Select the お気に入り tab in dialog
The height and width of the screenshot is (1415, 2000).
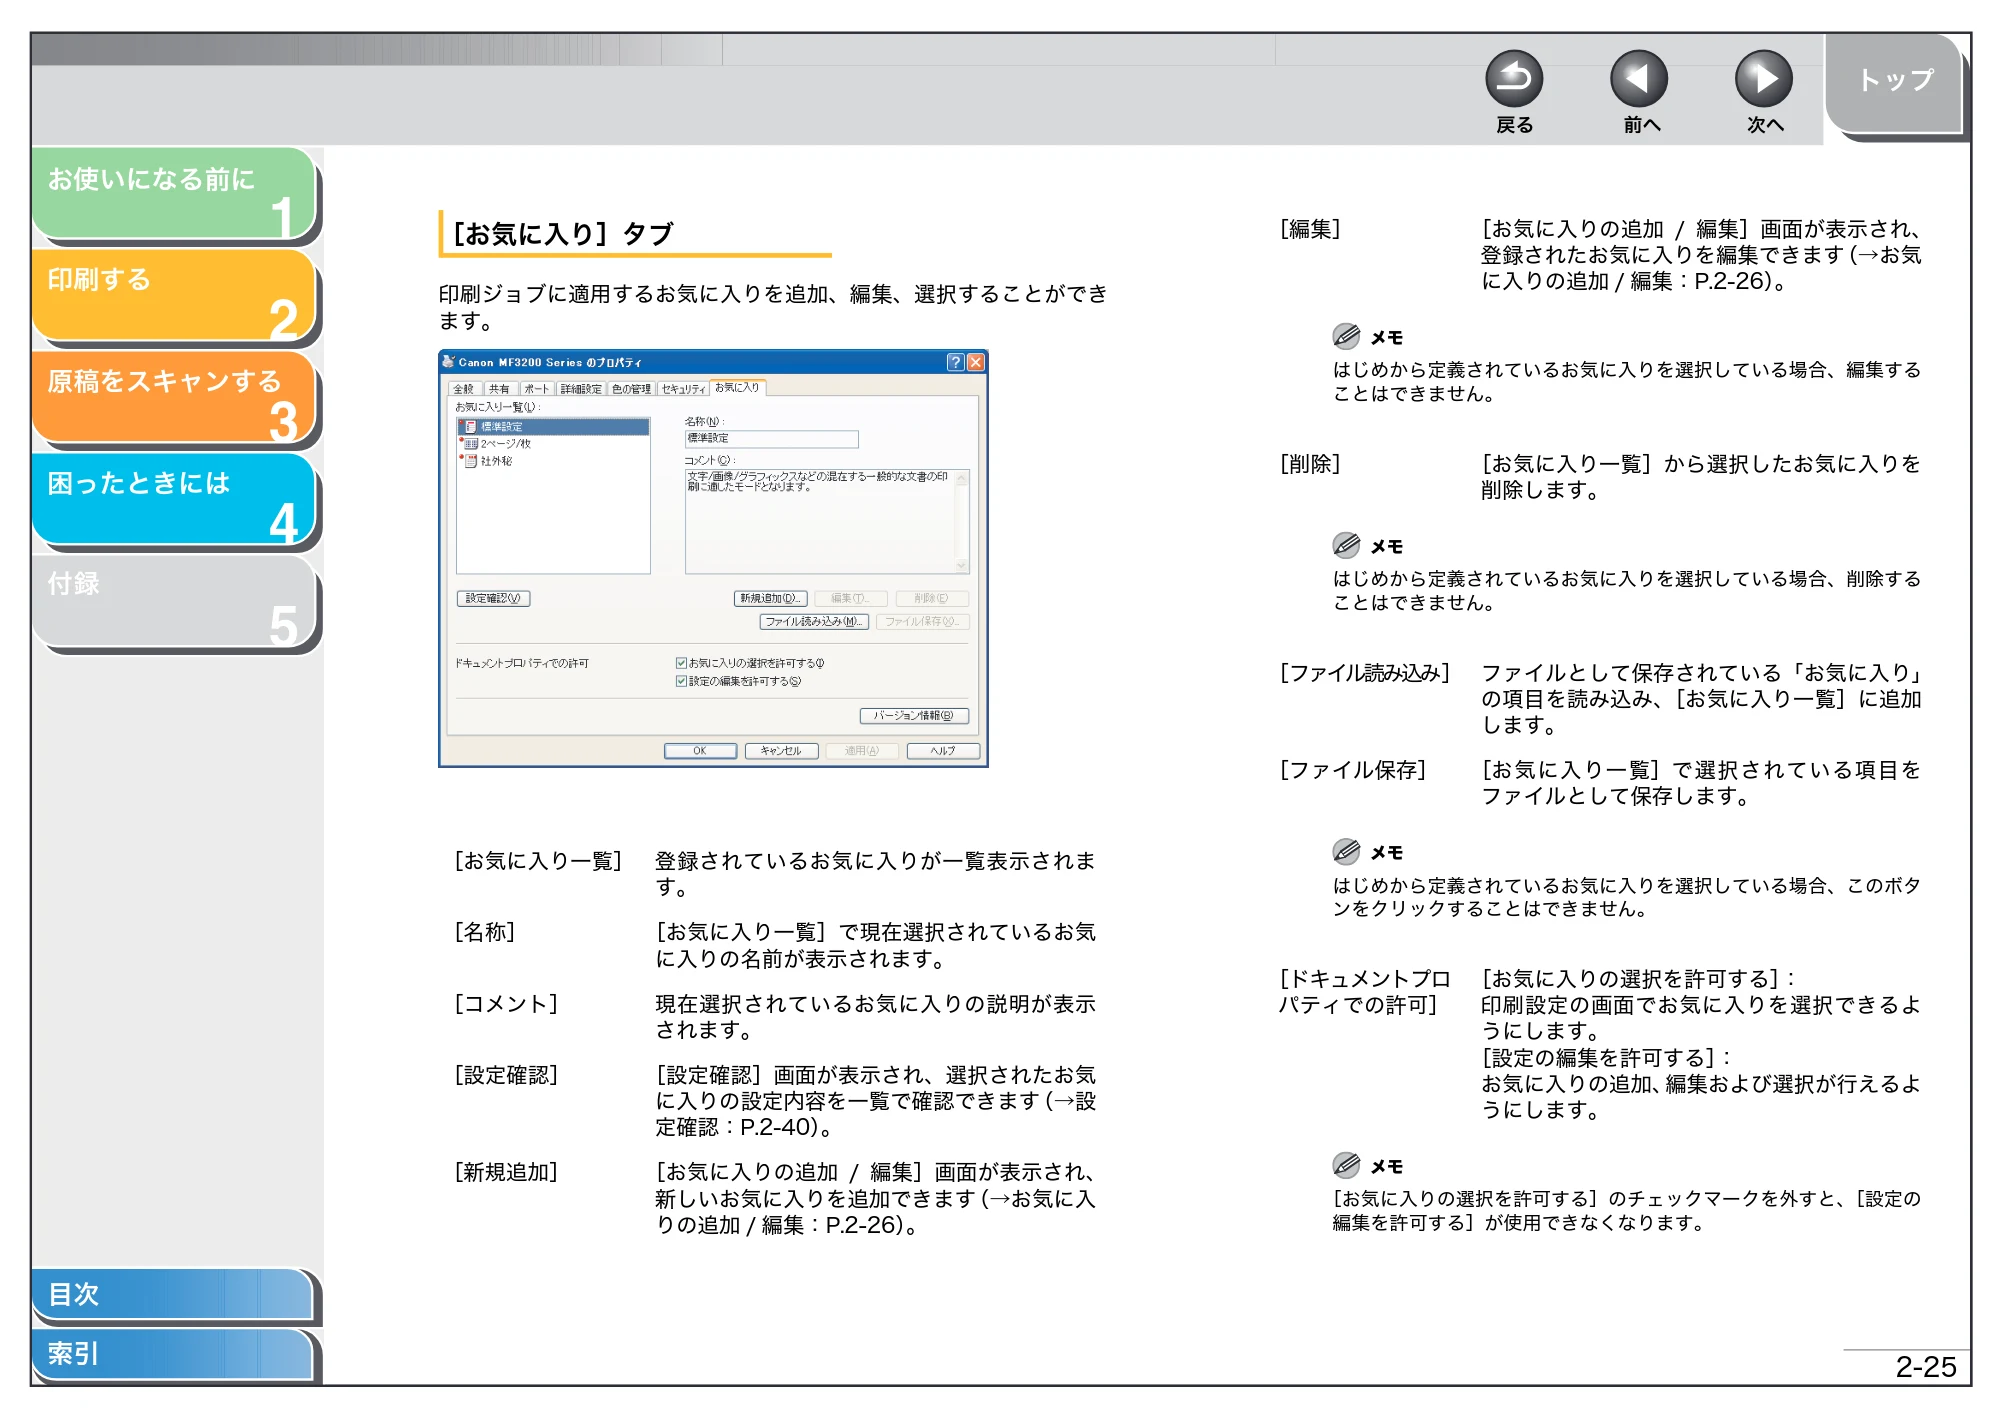738,387
